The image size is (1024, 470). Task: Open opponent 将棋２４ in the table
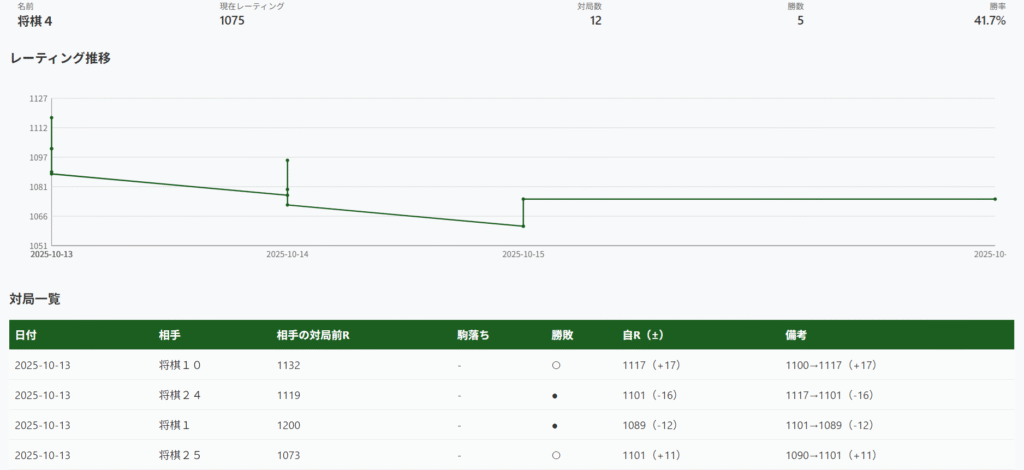click(x=180, y=395)
